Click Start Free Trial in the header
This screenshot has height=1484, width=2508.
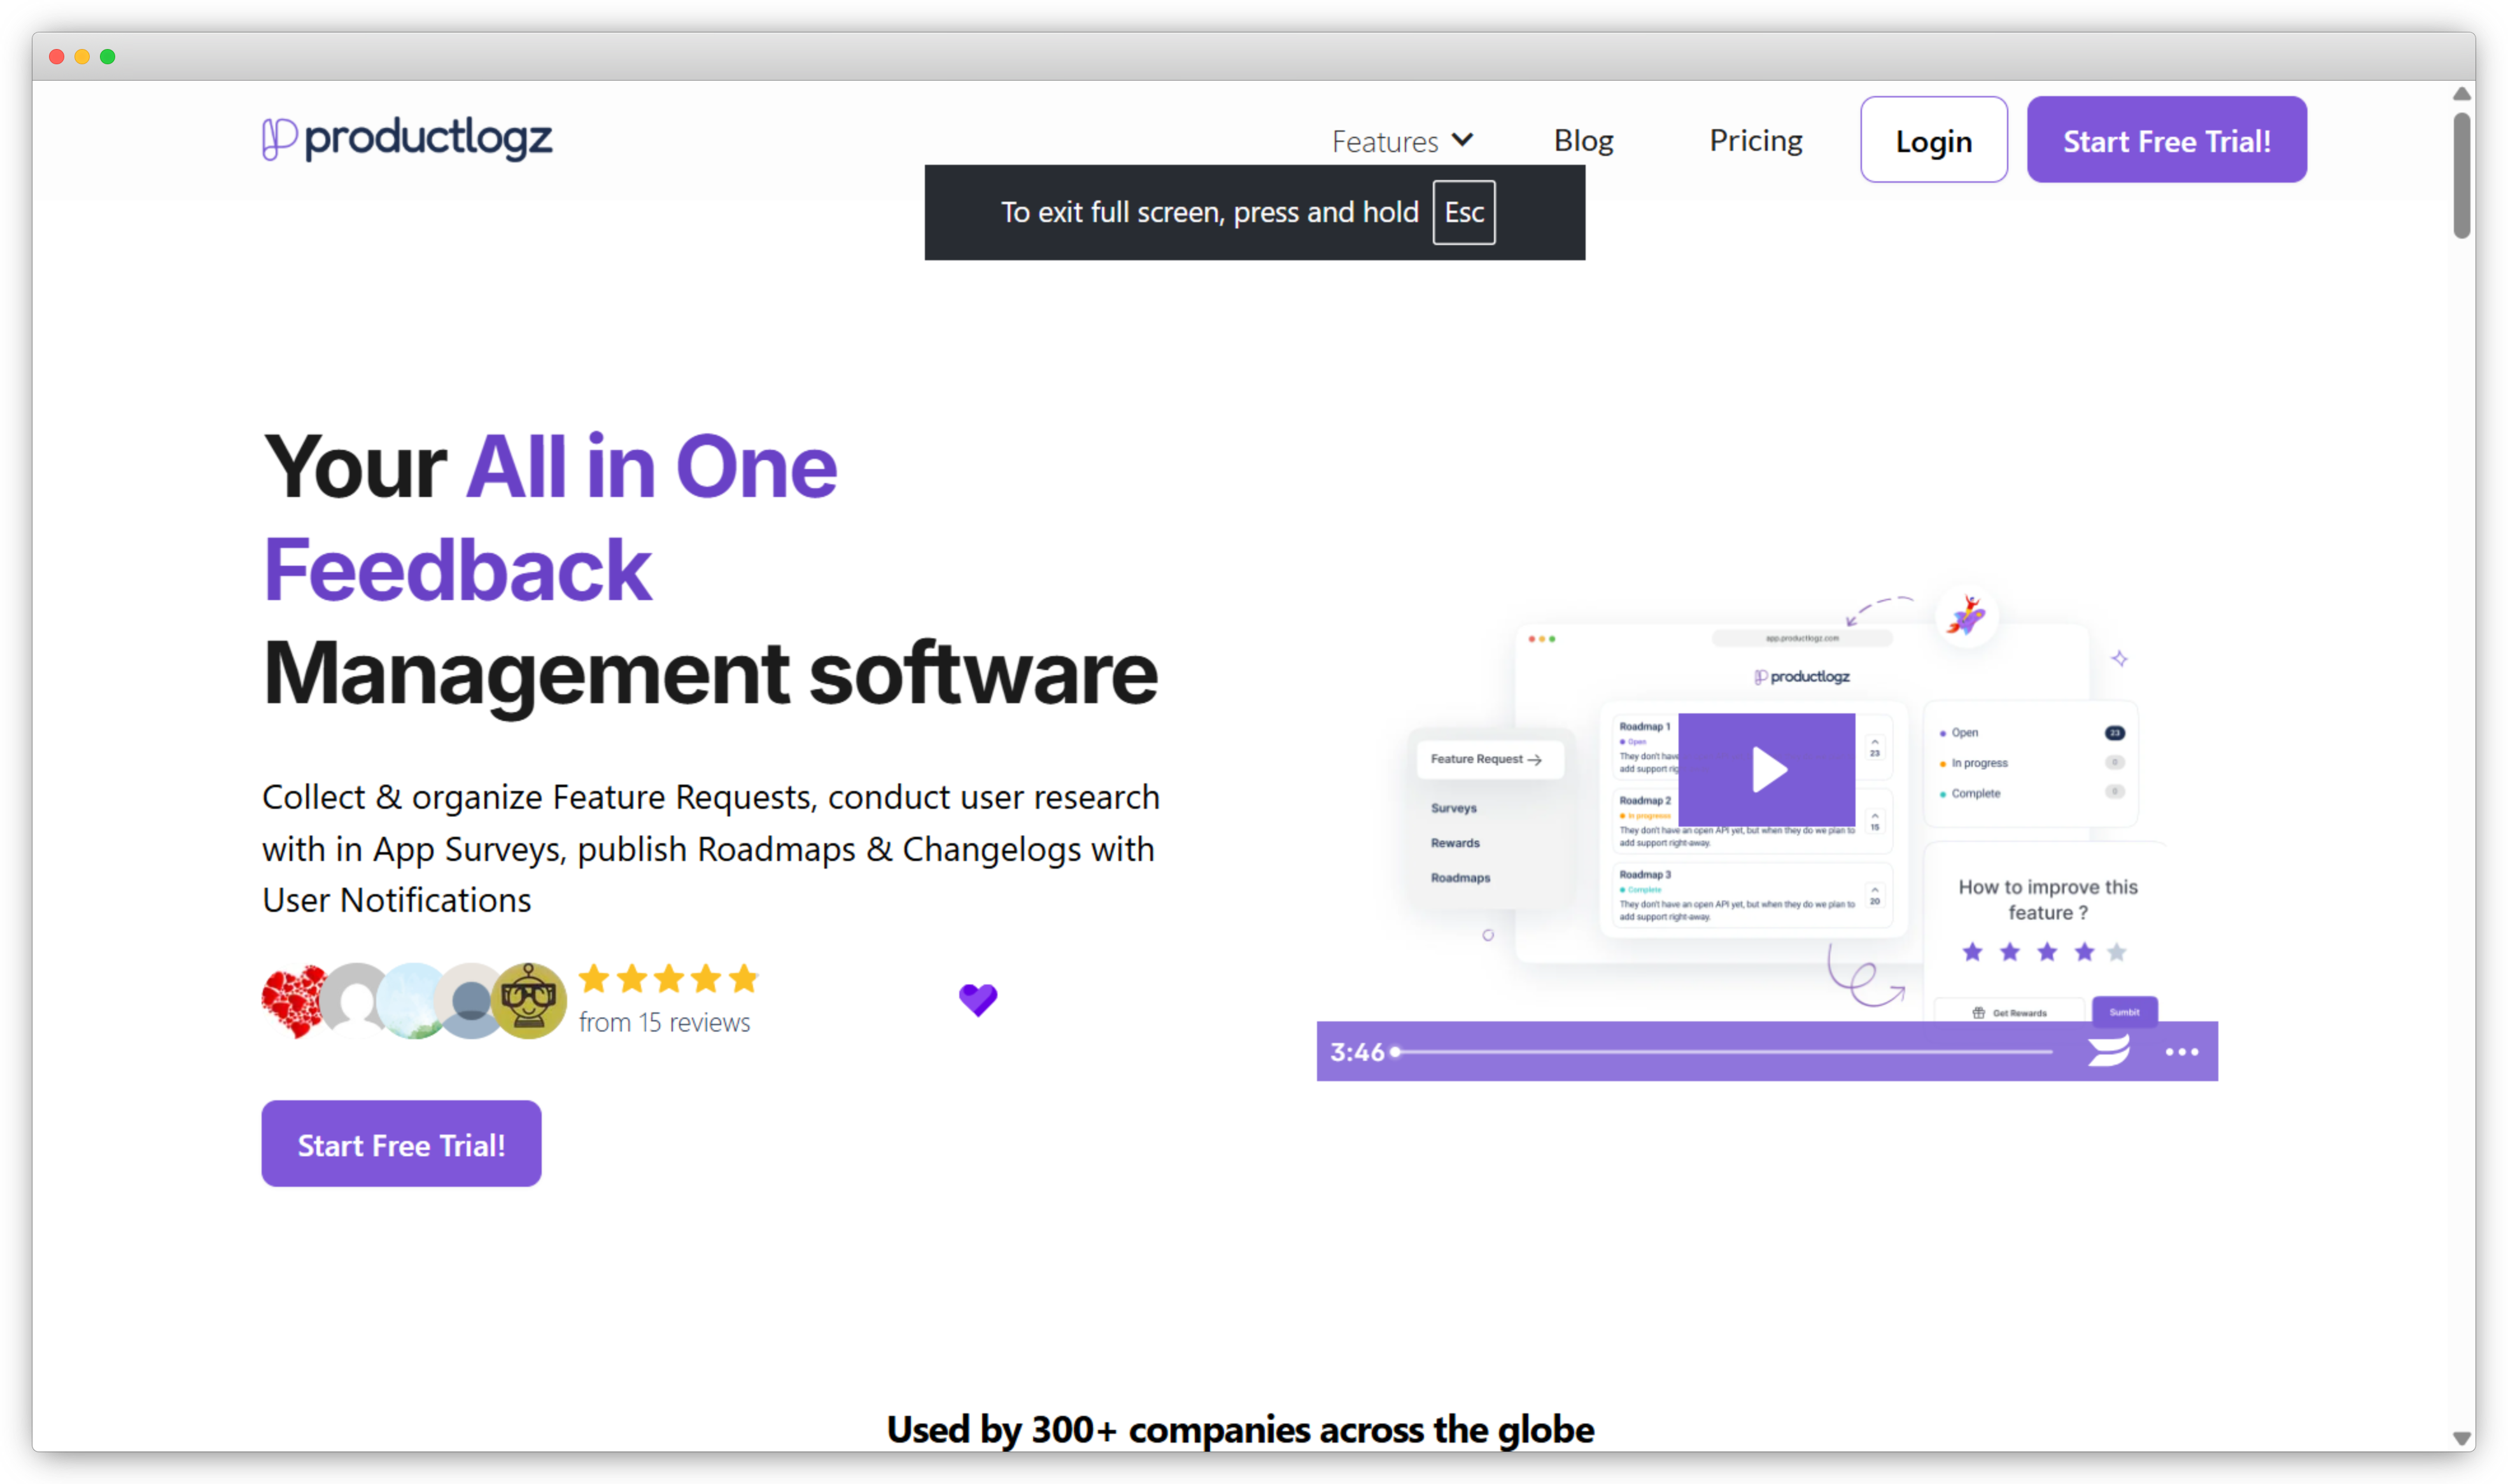click(x=2166, y=140)
